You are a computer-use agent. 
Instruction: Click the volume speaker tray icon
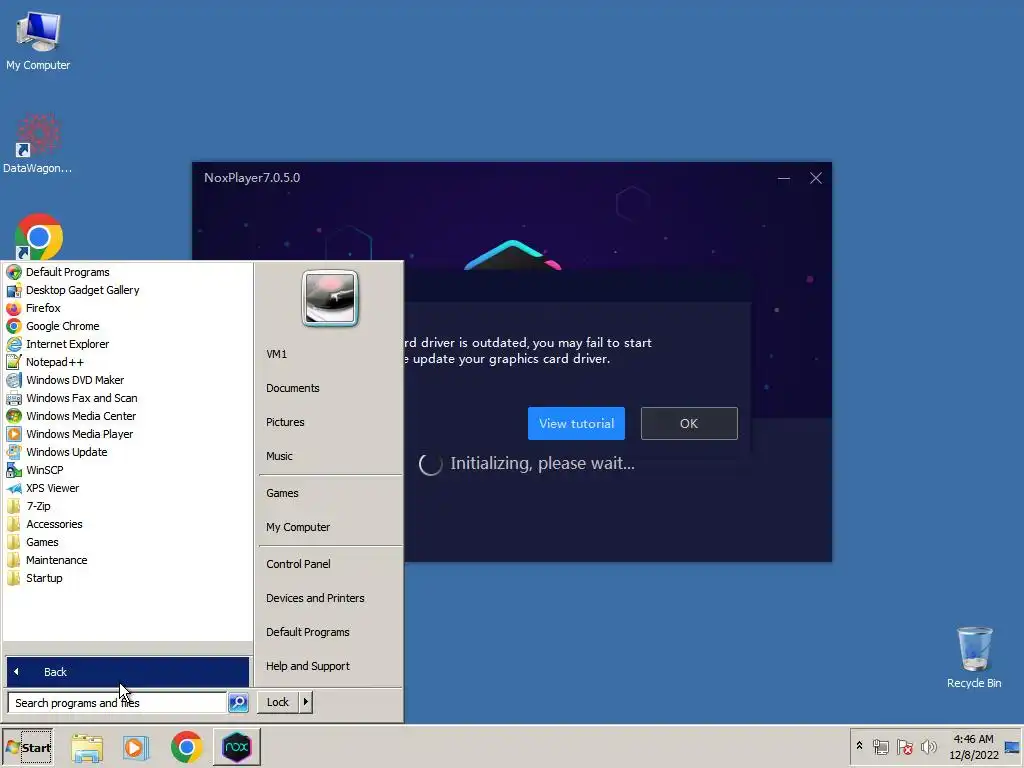coord(928,746)
